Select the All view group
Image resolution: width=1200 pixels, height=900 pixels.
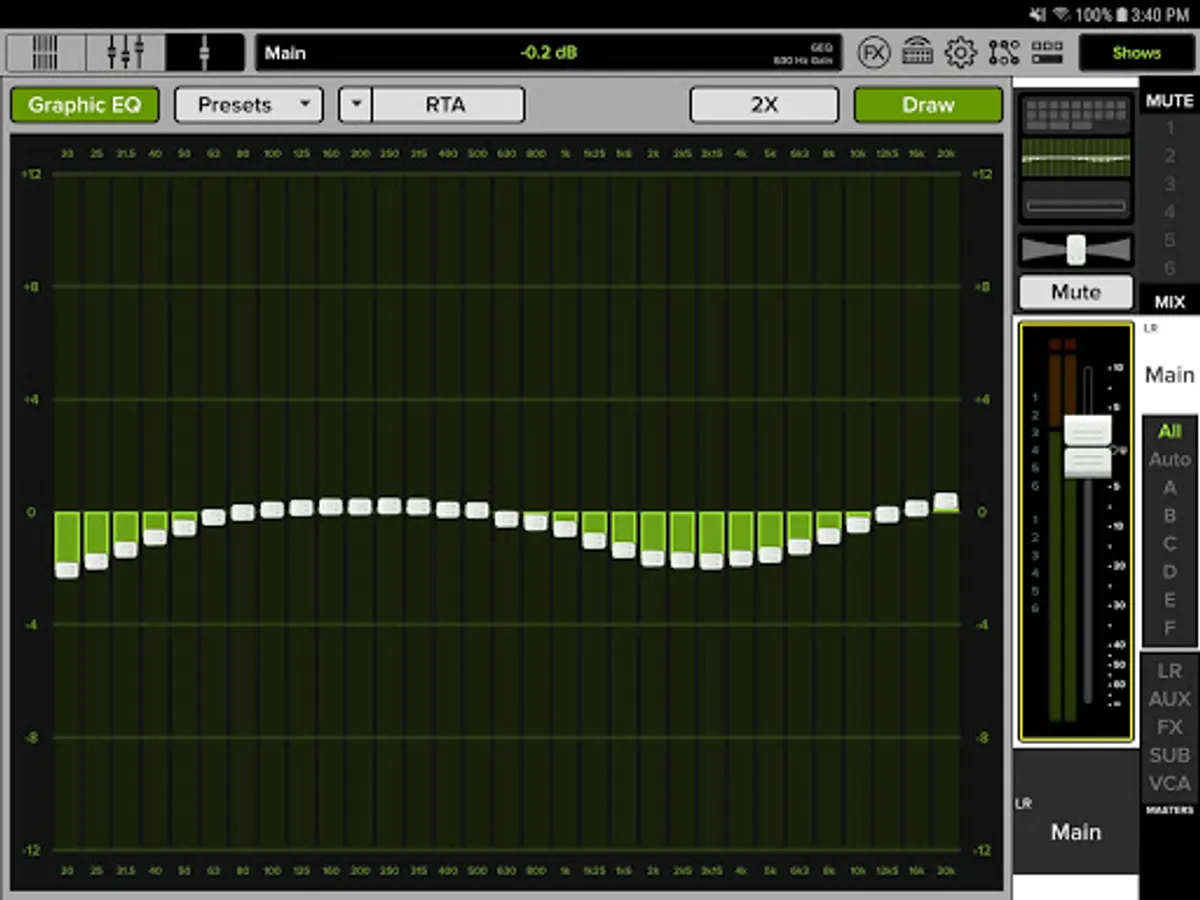pyautogui.click(x=1169, y=432)
